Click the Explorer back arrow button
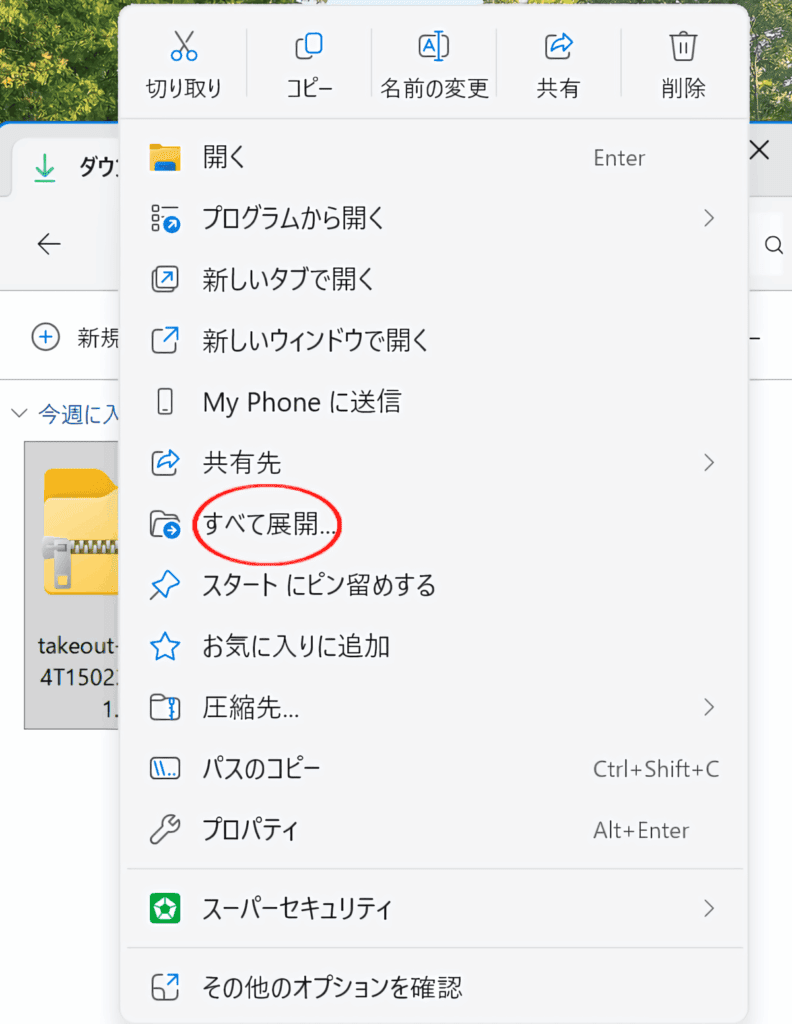 click(49, 244)
